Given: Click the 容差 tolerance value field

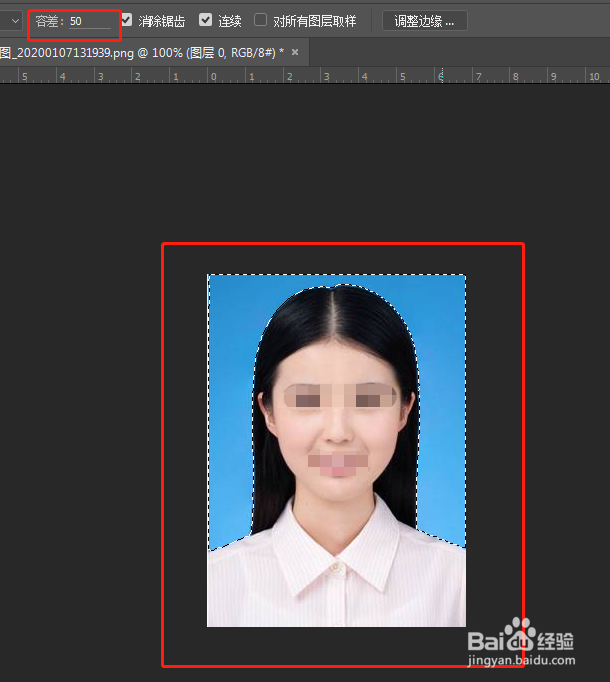Looking at the screenshot, I should tap(90, 21).
